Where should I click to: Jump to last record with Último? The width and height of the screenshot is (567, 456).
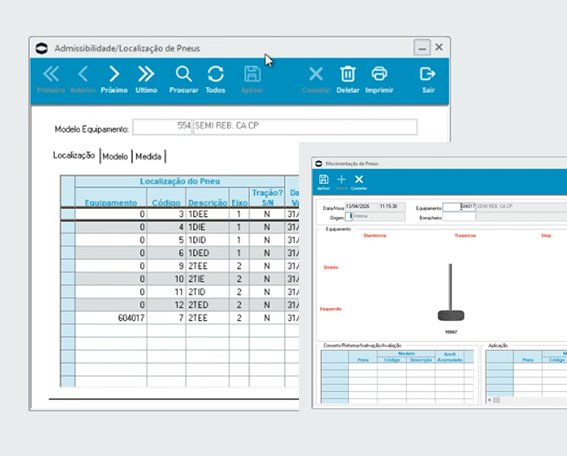point(146,80)
